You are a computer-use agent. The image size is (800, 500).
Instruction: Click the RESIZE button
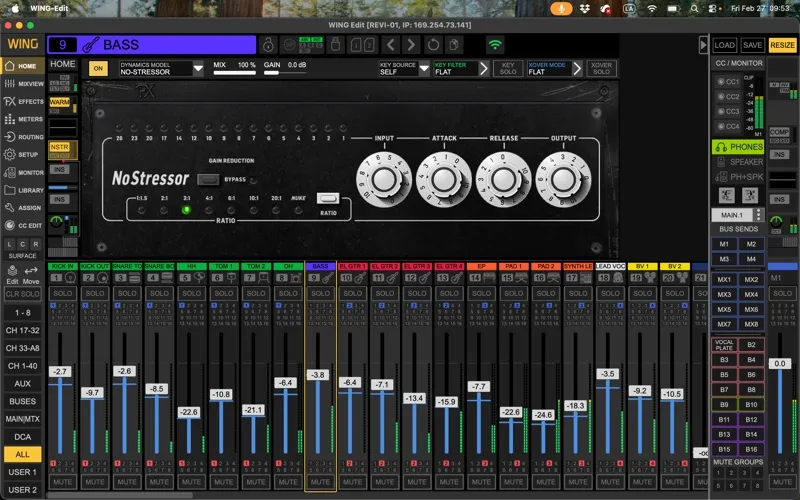[782, 45]
